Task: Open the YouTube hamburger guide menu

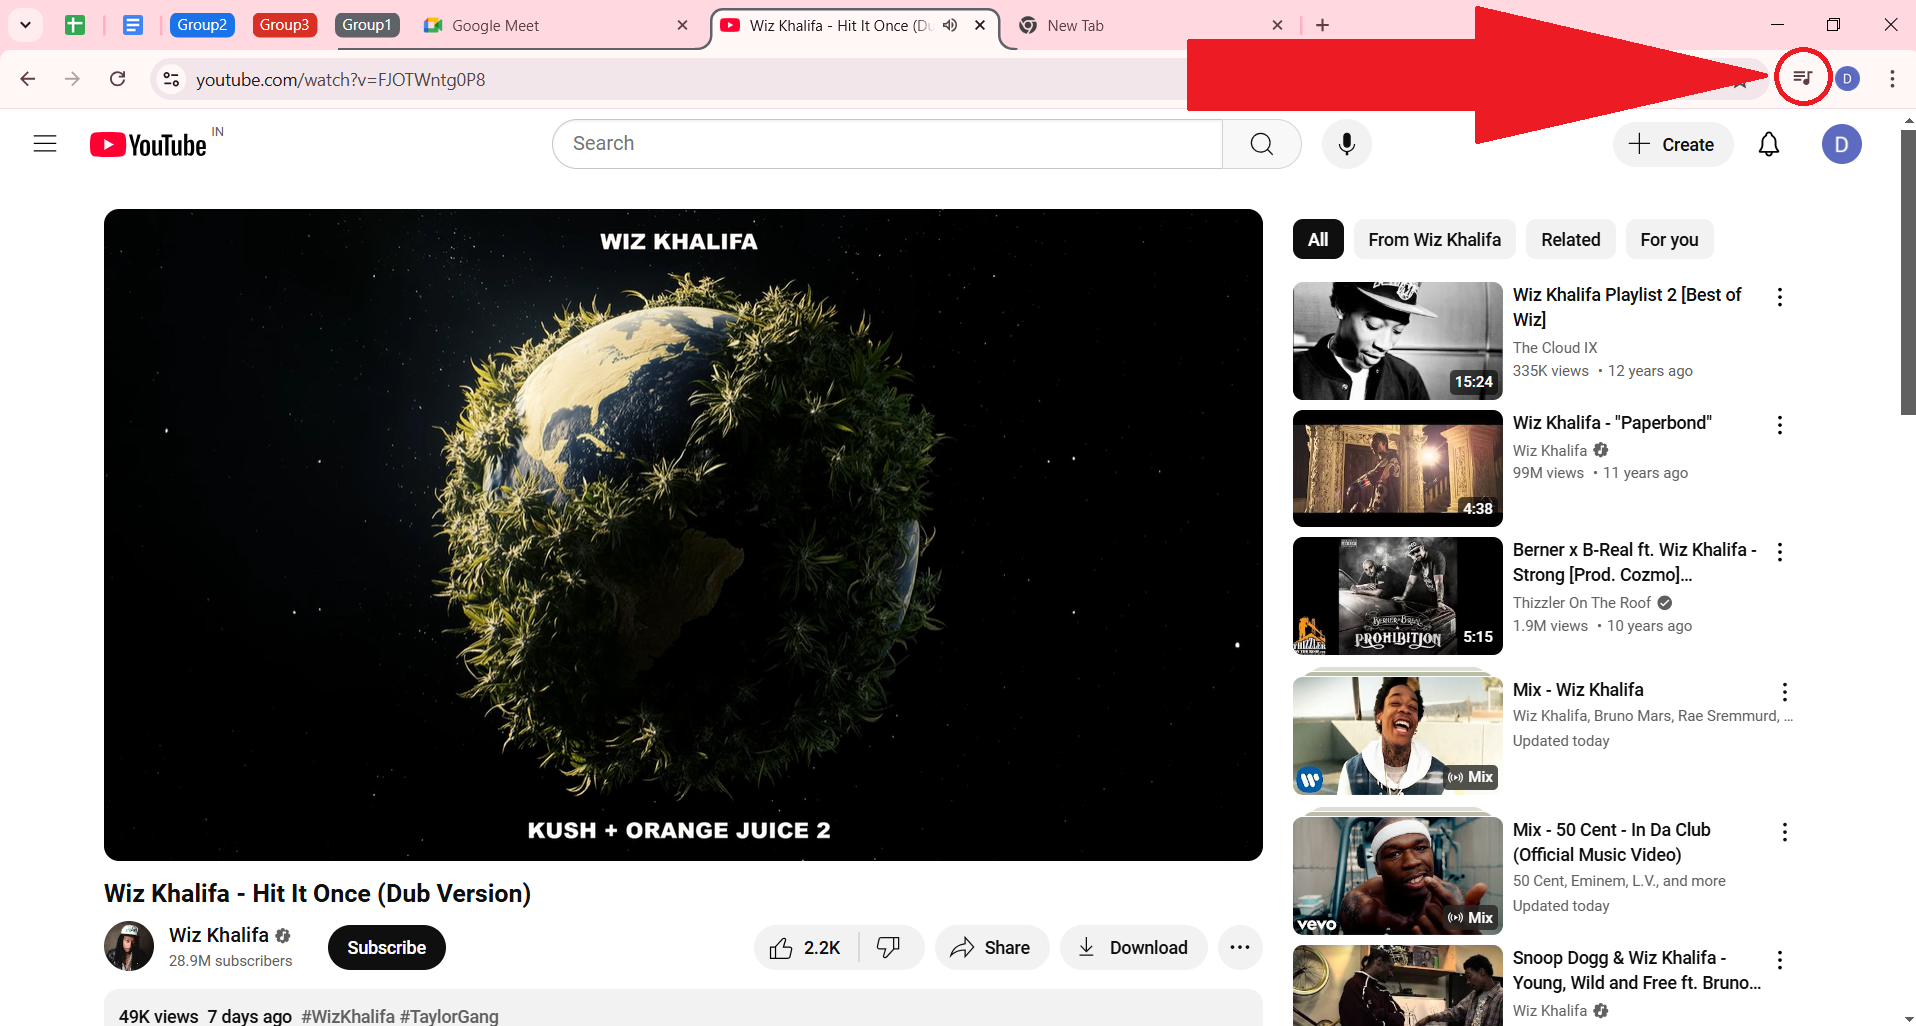Action: click(x=45, y=144)
